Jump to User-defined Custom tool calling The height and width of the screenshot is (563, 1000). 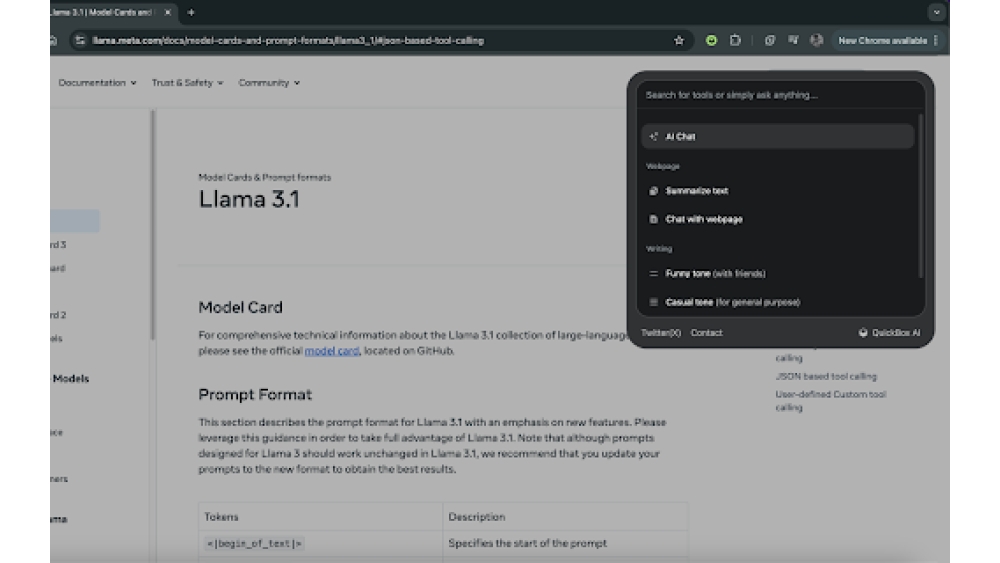pos(830,401)
